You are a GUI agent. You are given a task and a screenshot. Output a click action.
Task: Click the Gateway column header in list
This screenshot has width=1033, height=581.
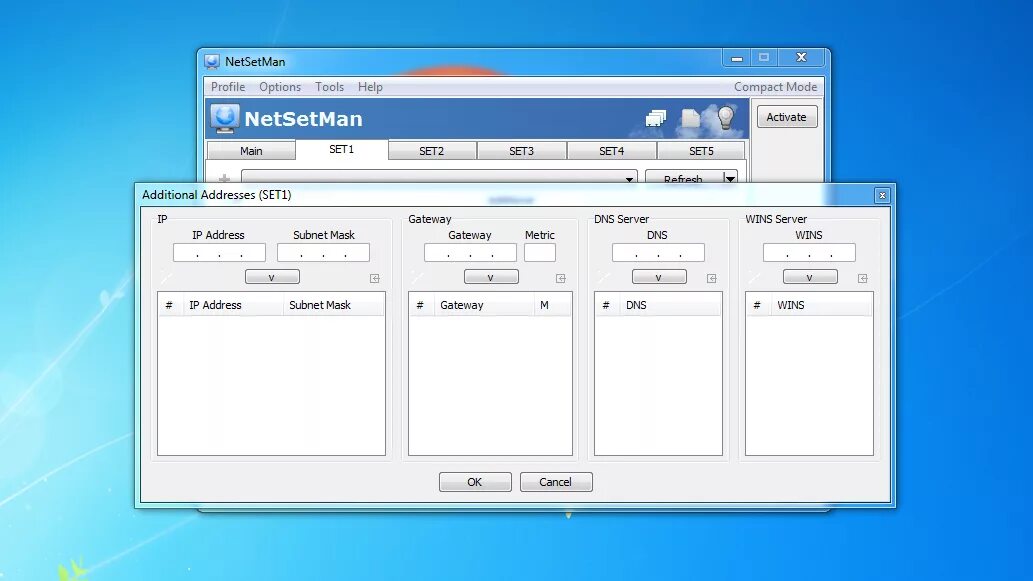coord(484,305)
